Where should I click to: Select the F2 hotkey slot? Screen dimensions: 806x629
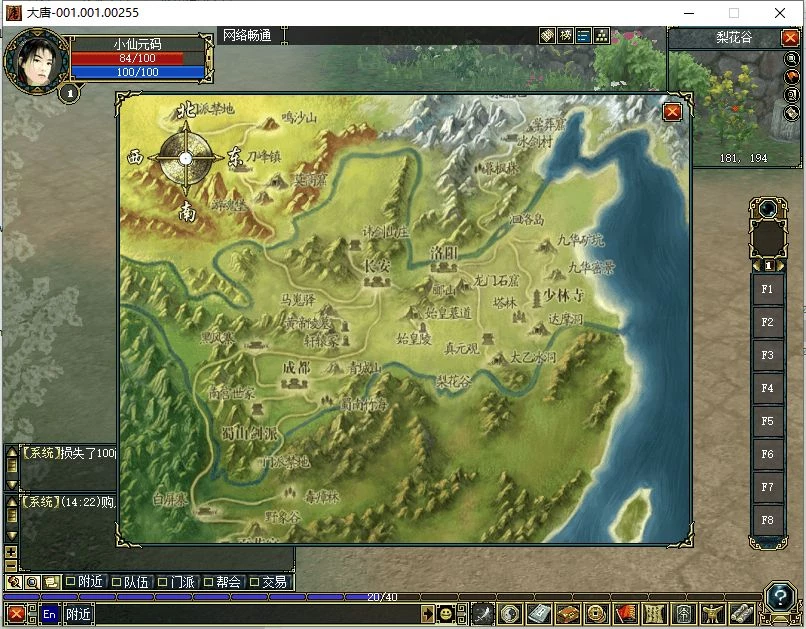pos(767,322)
